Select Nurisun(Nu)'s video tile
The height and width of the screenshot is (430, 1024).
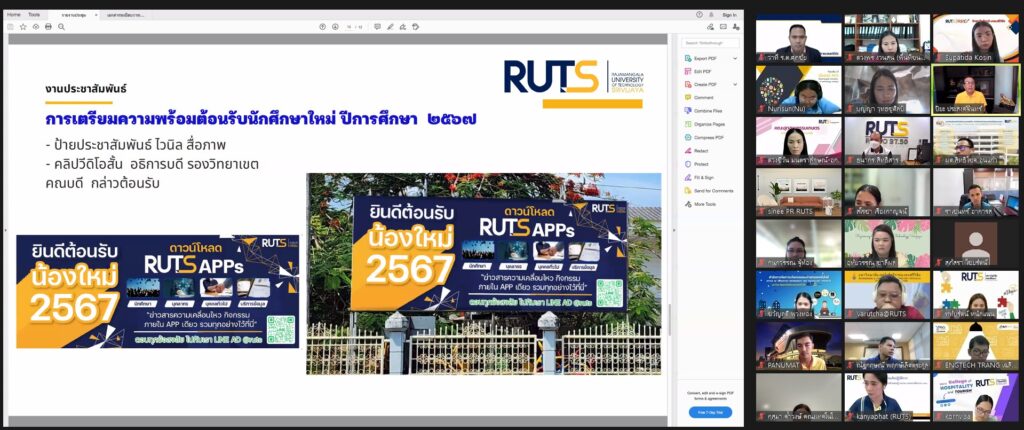tap(799, 90)
